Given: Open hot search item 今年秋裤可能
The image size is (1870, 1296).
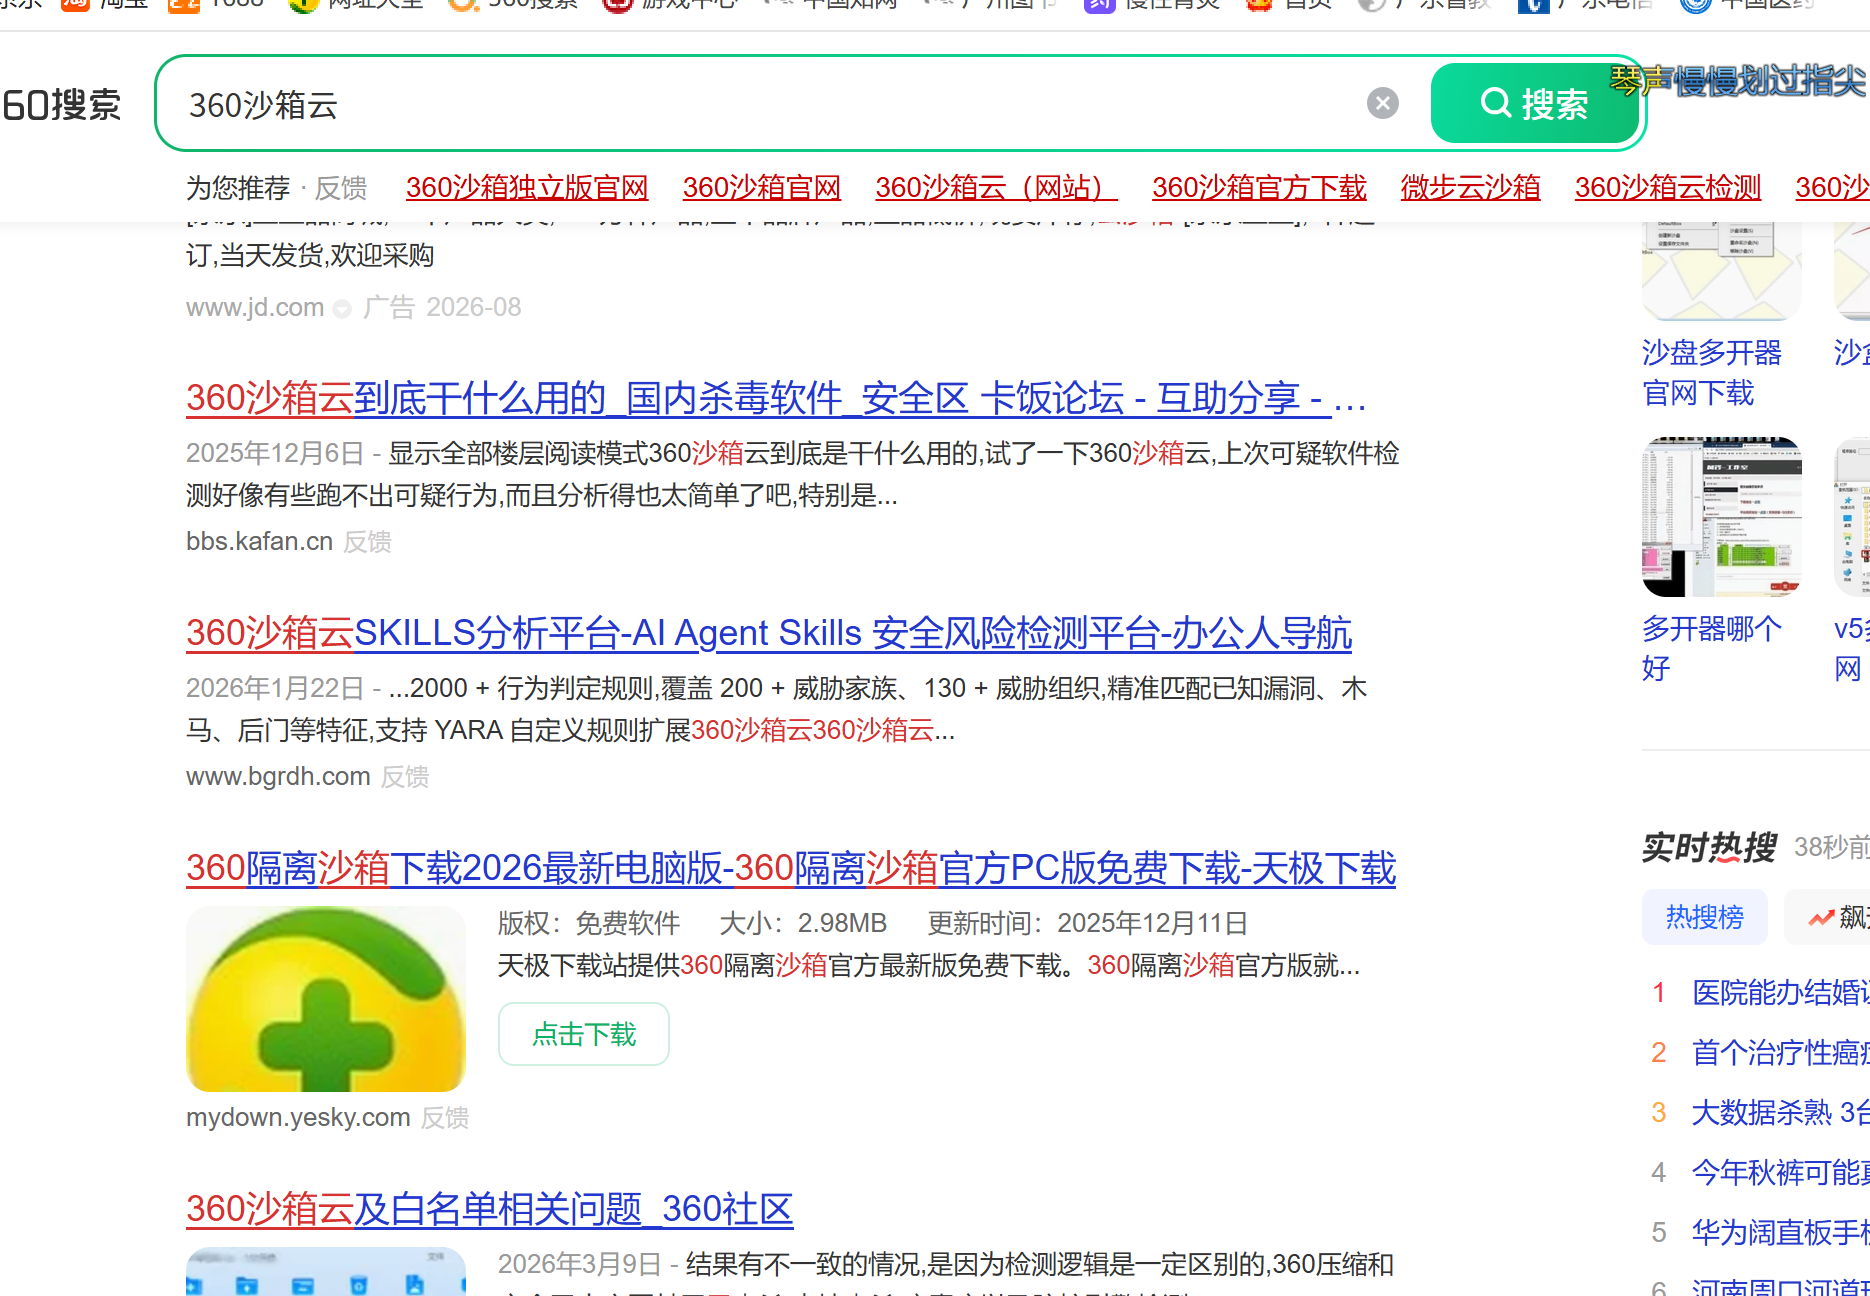Looking at the screenshot, I should pos(1780,1172).
